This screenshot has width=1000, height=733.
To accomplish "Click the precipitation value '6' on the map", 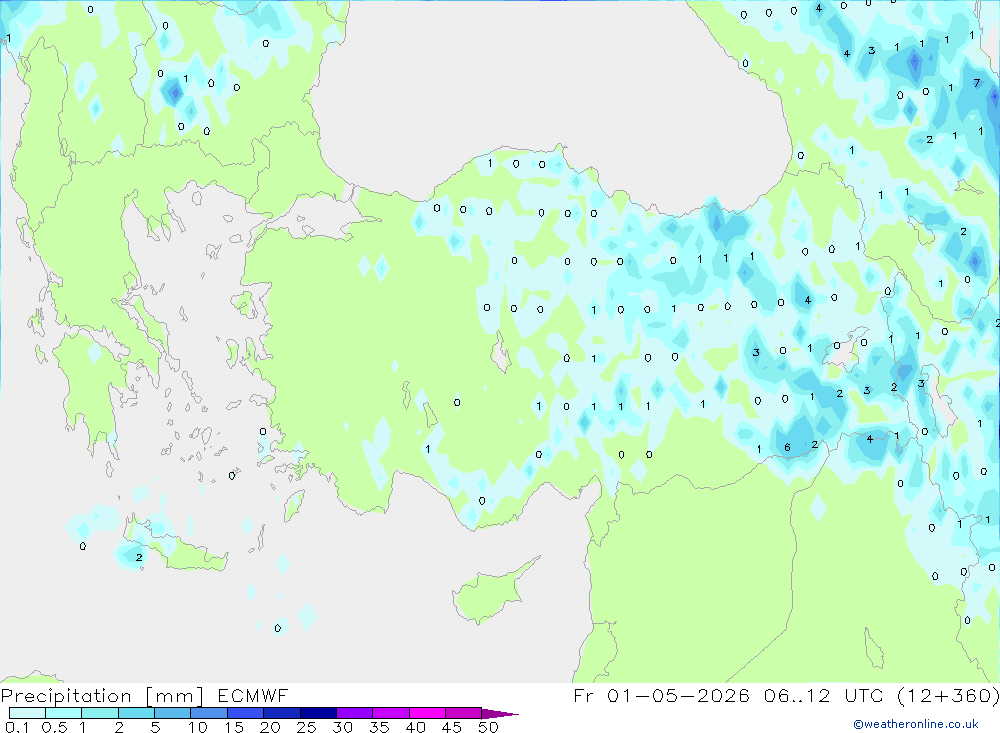I will [787, 447].
